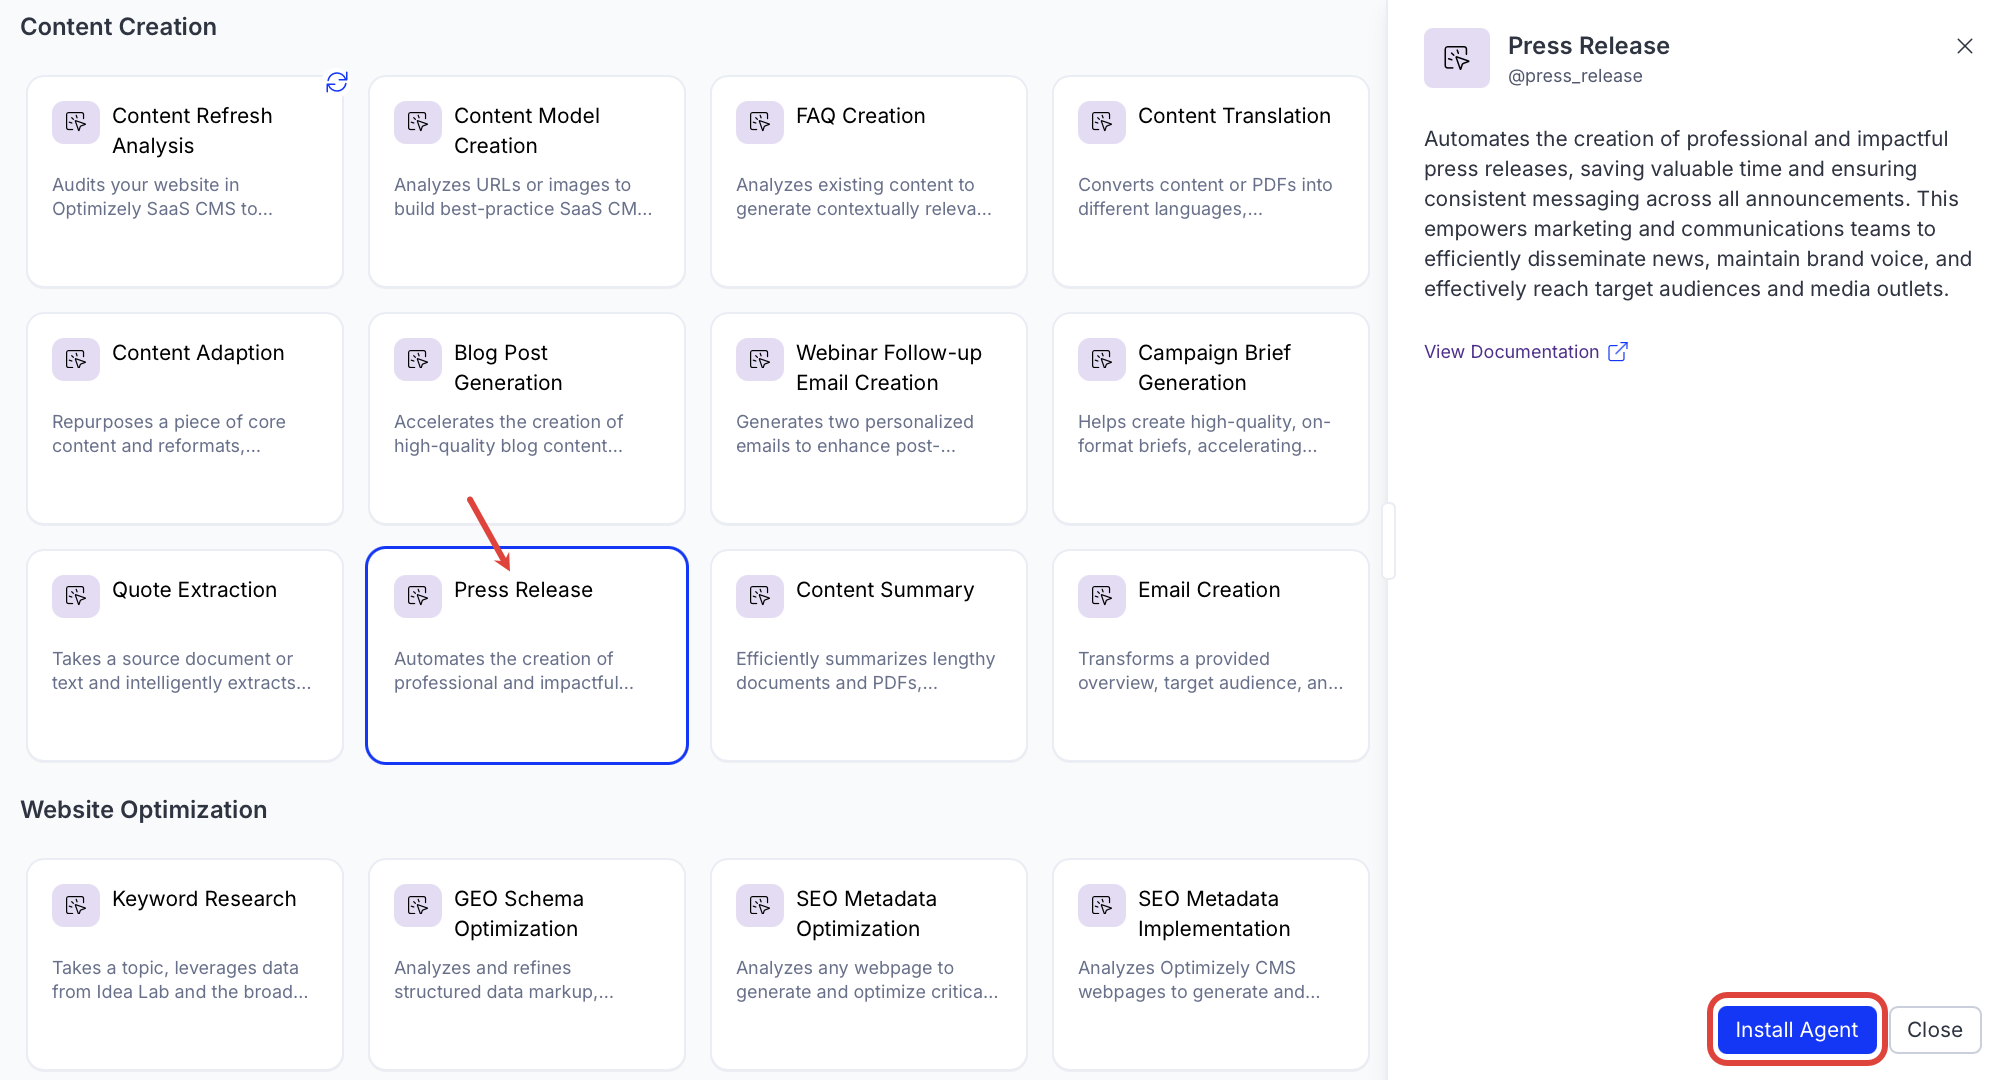2002x1080 pixels.
Task: Click external link icon beside View Documentation
Action: tap(1618, 352)
